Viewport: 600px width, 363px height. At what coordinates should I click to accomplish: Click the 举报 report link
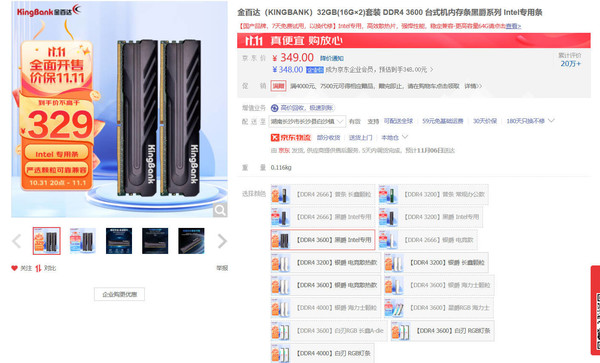[222, 268]
